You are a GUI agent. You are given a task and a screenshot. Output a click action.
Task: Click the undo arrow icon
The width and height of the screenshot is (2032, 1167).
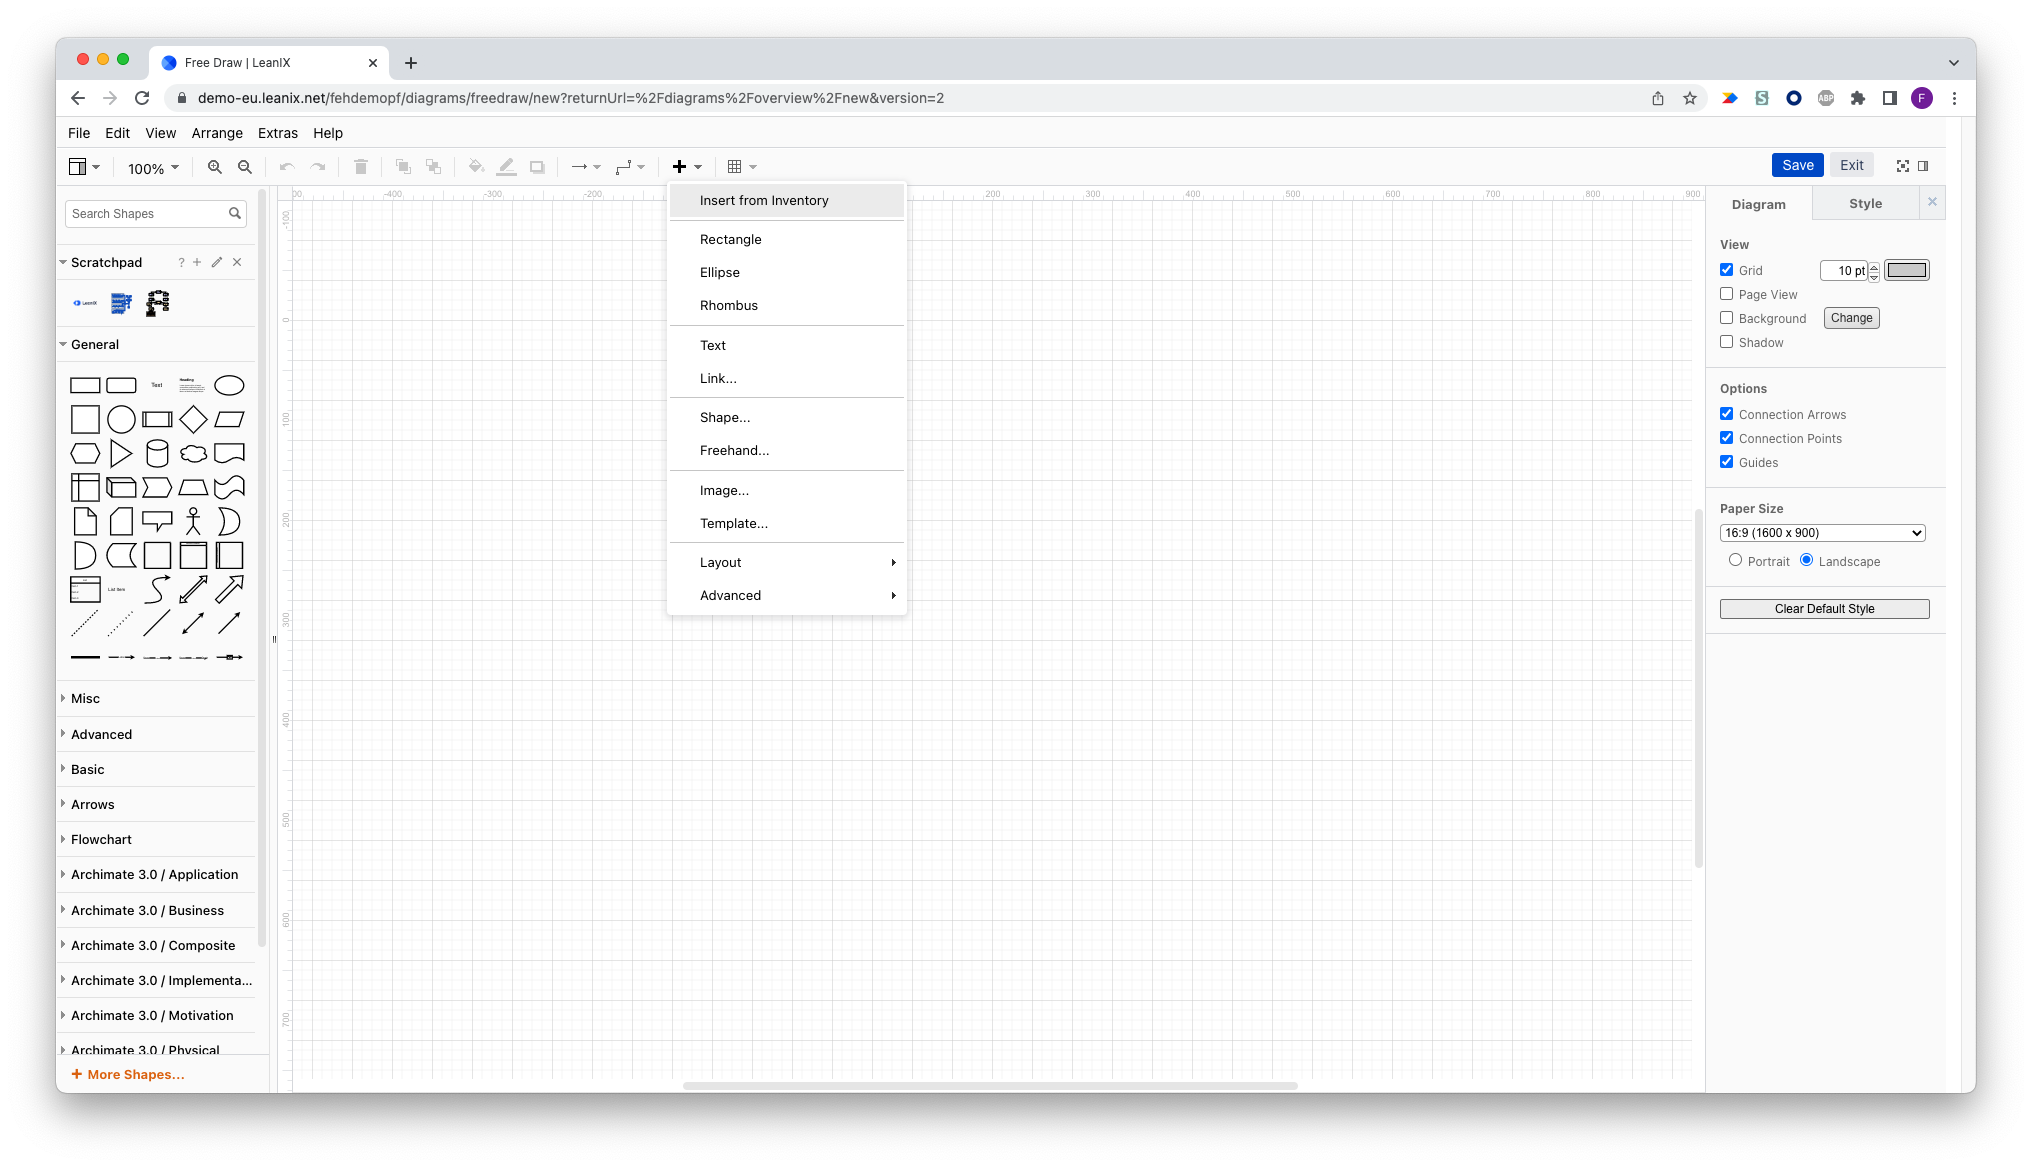[x=287, y=167]
